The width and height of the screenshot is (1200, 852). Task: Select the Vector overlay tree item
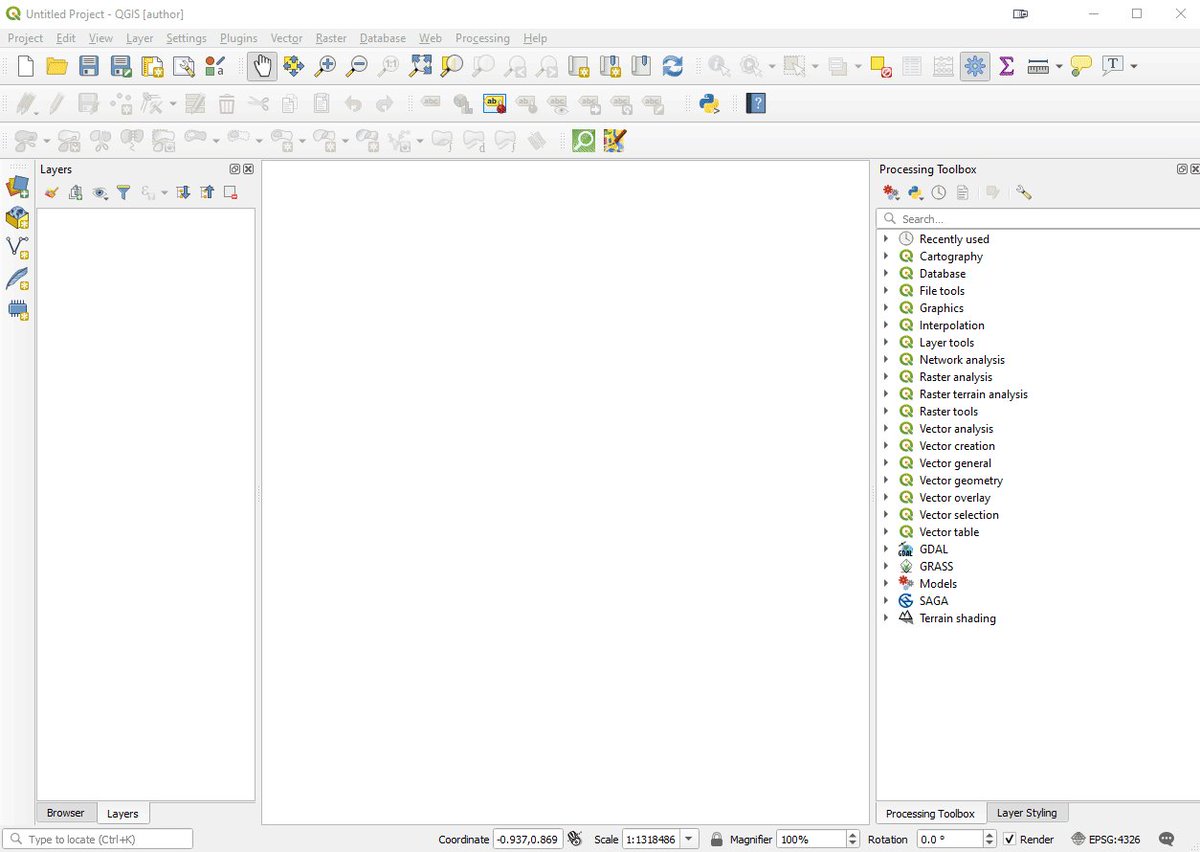coord(955,497)
